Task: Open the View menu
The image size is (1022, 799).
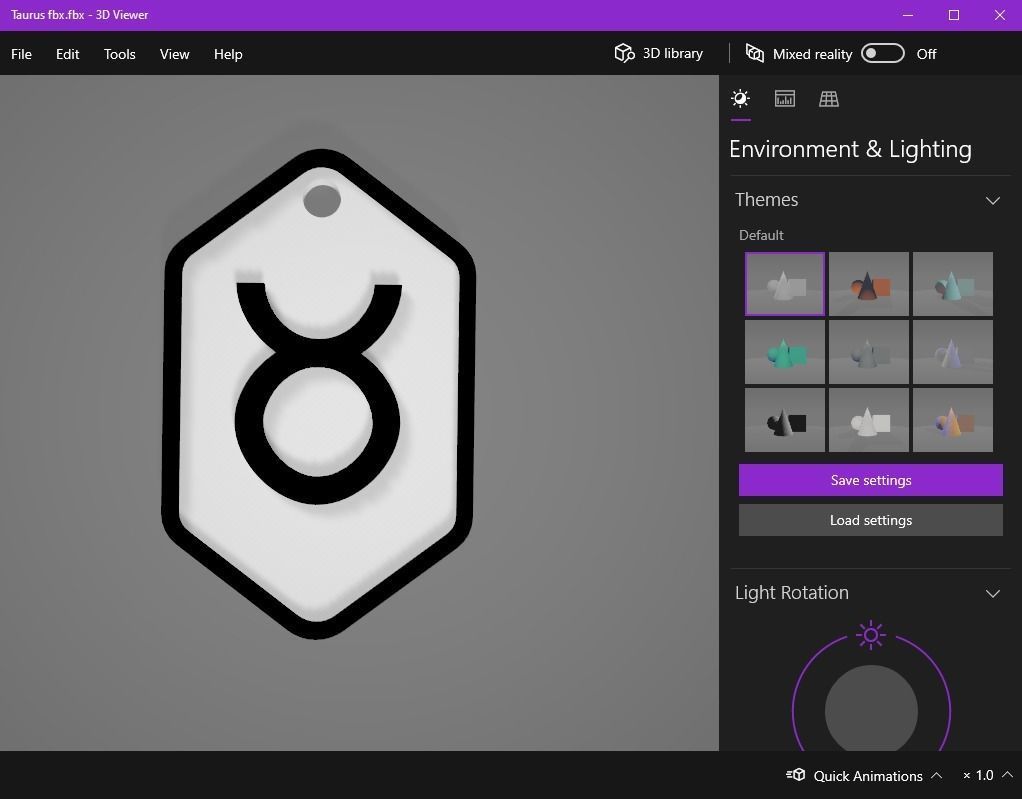Action: coord(174,54)
